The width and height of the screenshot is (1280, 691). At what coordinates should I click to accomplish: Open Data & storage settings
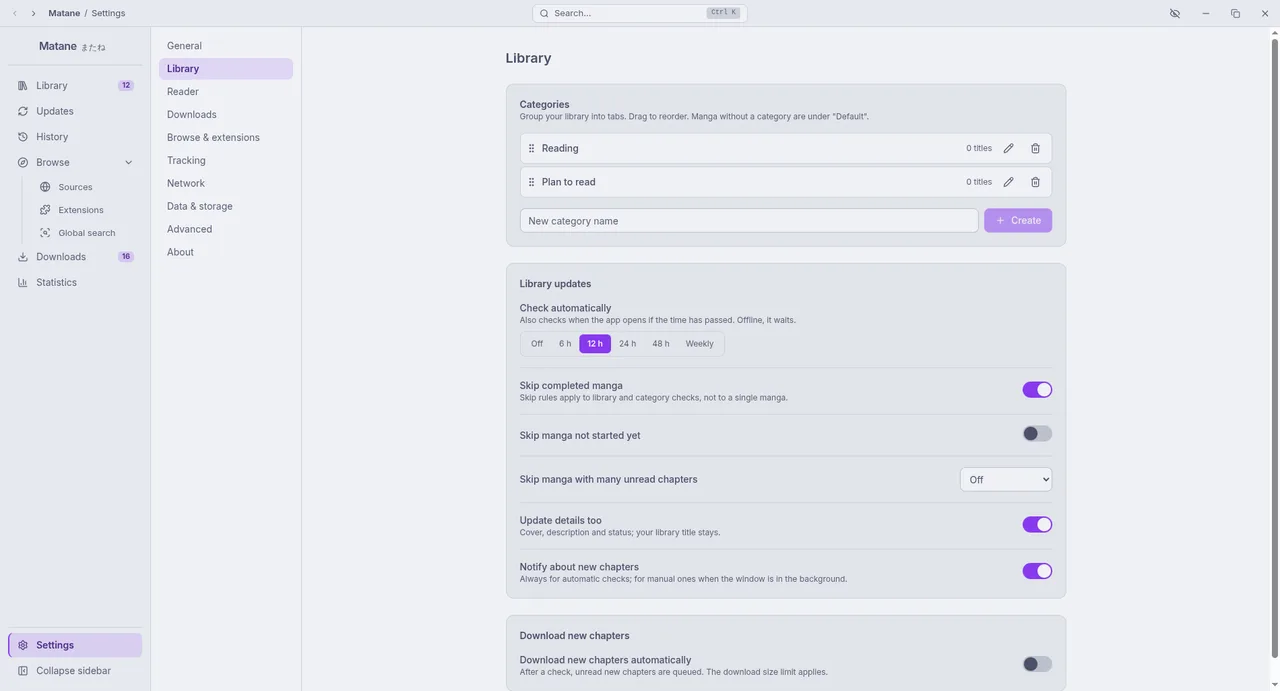[226, 207]
